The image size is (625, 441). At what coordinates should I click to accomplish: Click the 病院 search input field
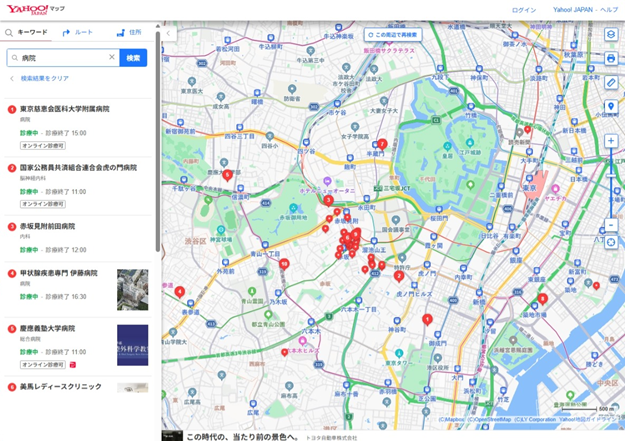click(x=62, y=58)
